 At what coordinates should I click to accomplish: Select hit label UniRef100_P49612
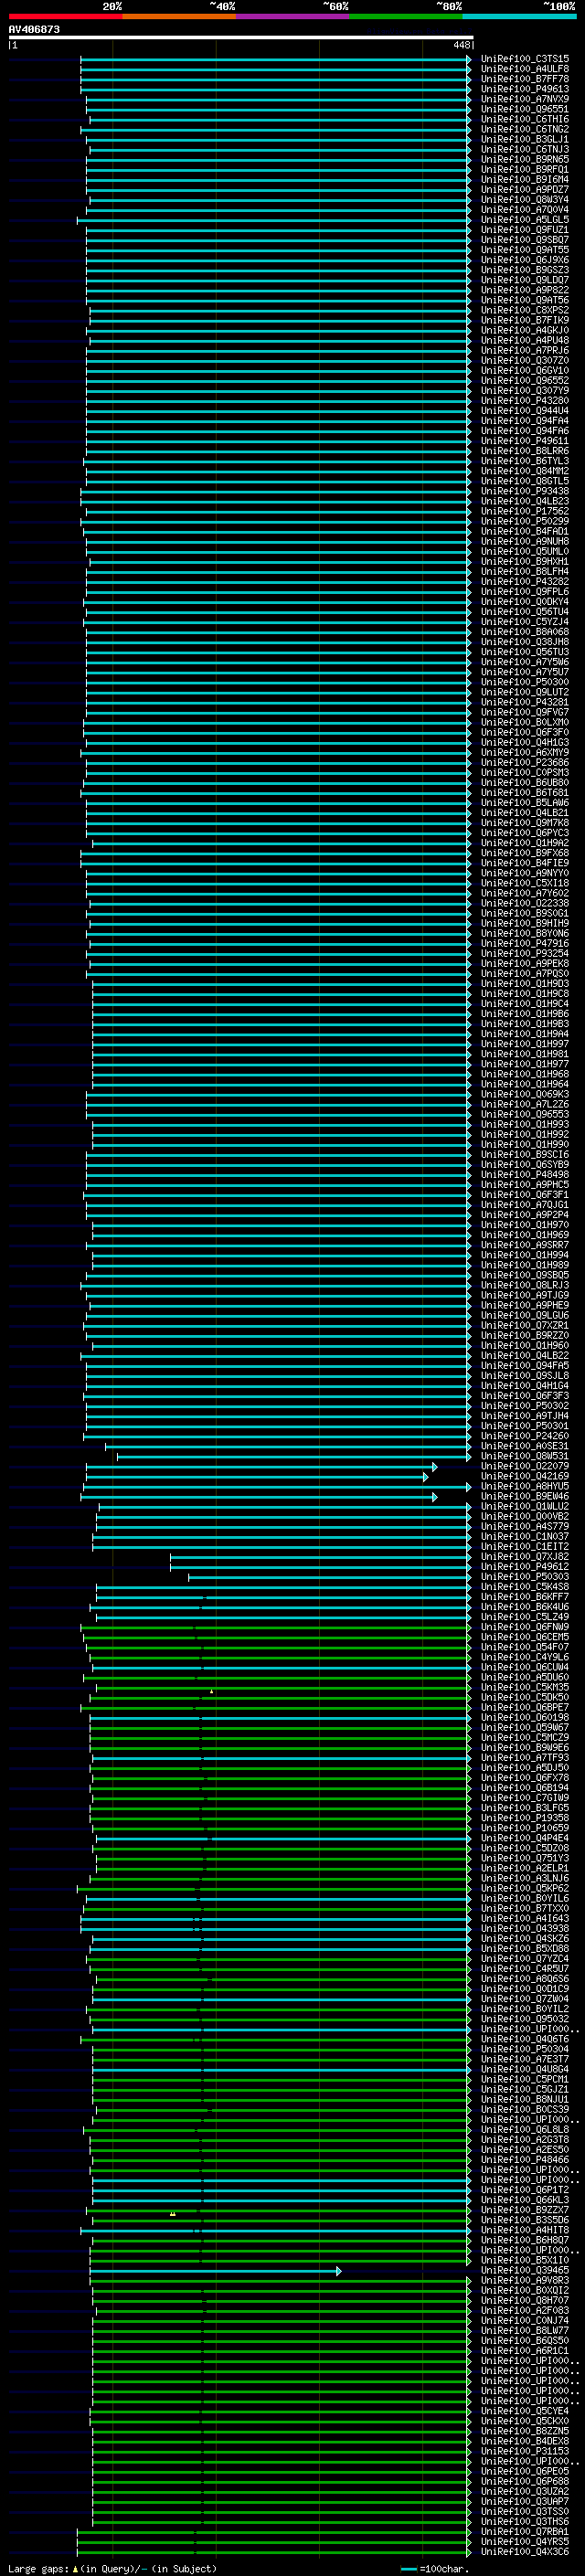tap(525, 1566)
